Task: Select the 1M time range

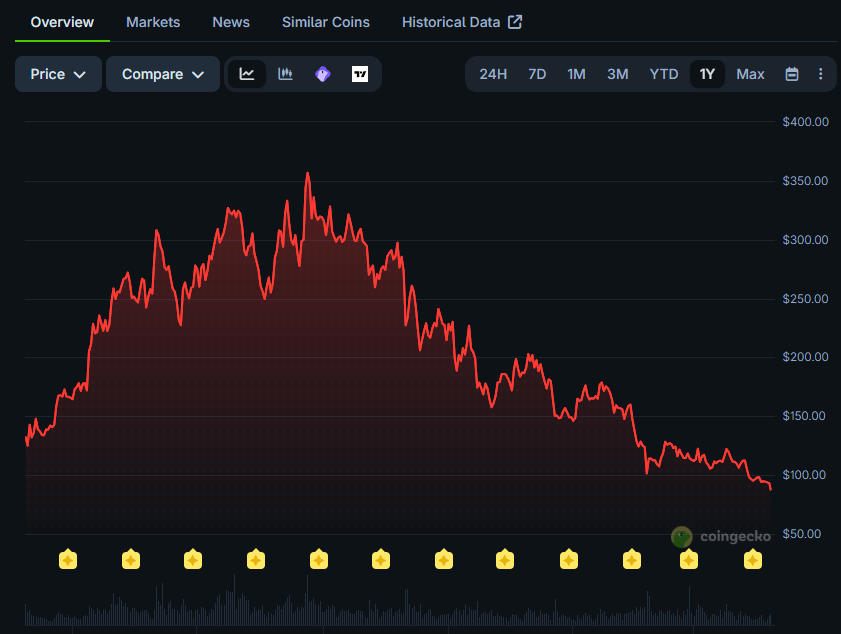Action: pyautogui.click(x=576, y=74)
